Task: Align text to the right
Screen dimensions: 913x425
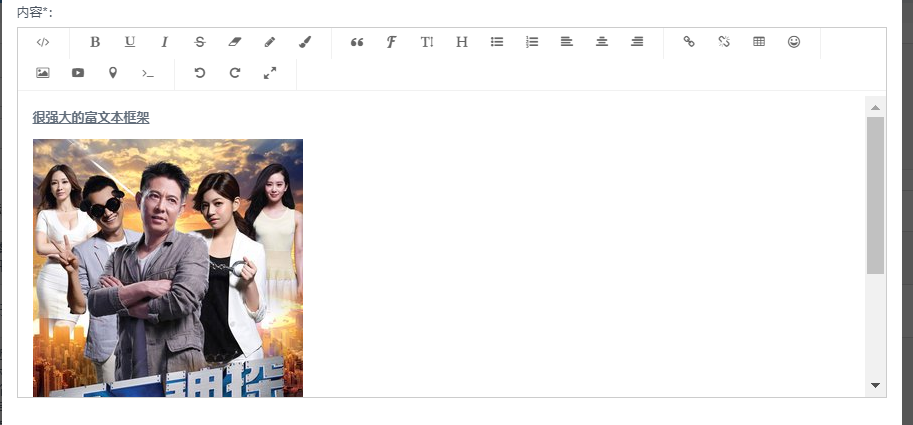Action: (637, 42)
